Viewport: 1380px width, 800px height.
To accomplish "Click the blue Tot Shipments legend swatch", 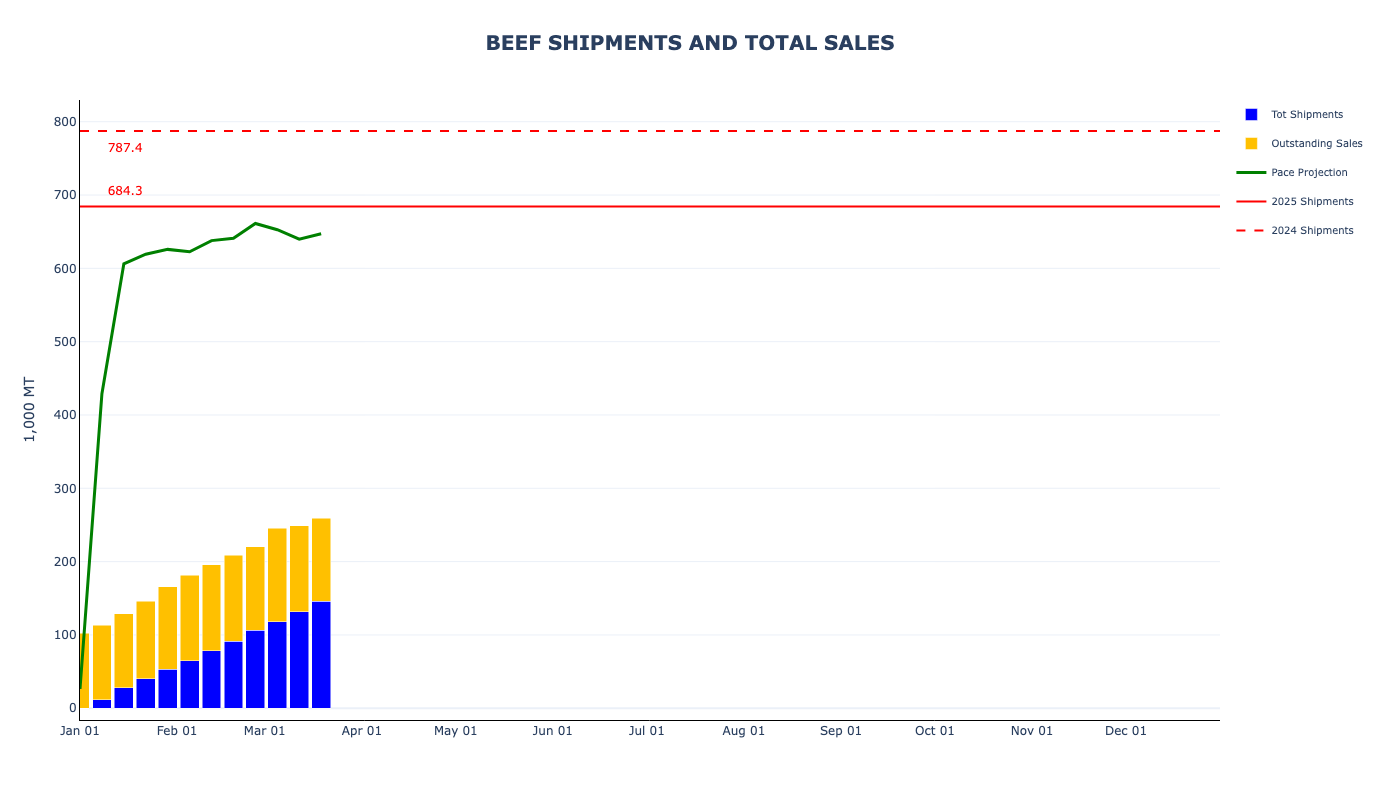I will click(1251, 115).
